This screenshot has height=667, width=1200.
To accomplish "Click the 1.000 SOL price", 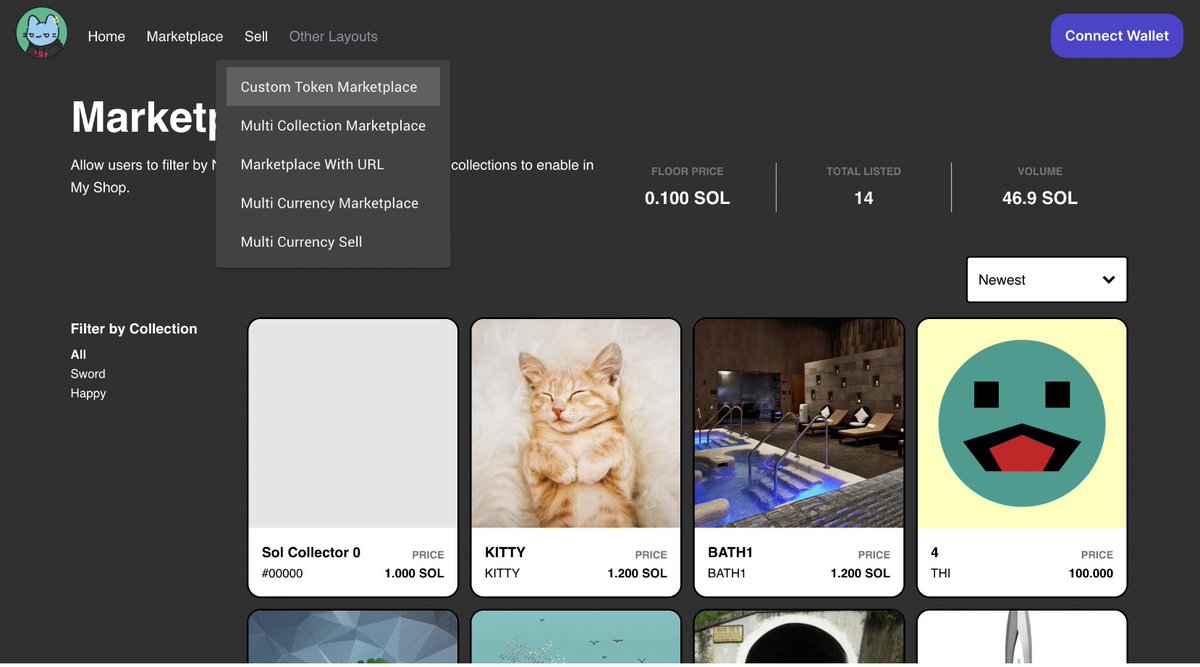I will point(414,574).
